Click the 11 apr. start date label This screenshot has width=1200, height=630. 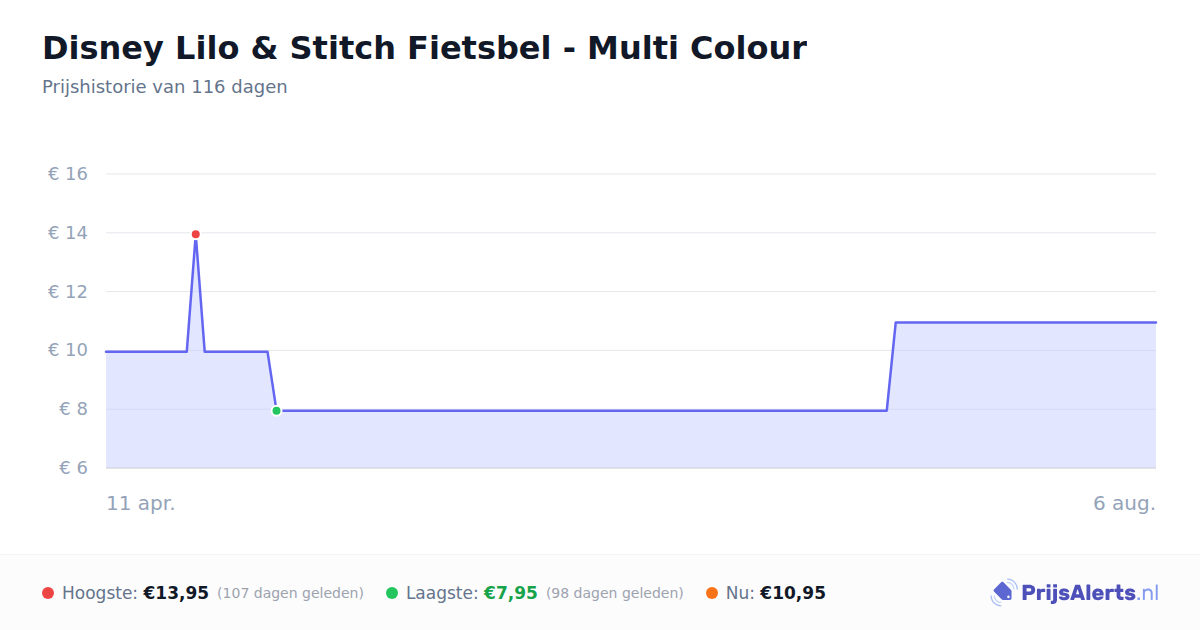(x=141, y=503)
